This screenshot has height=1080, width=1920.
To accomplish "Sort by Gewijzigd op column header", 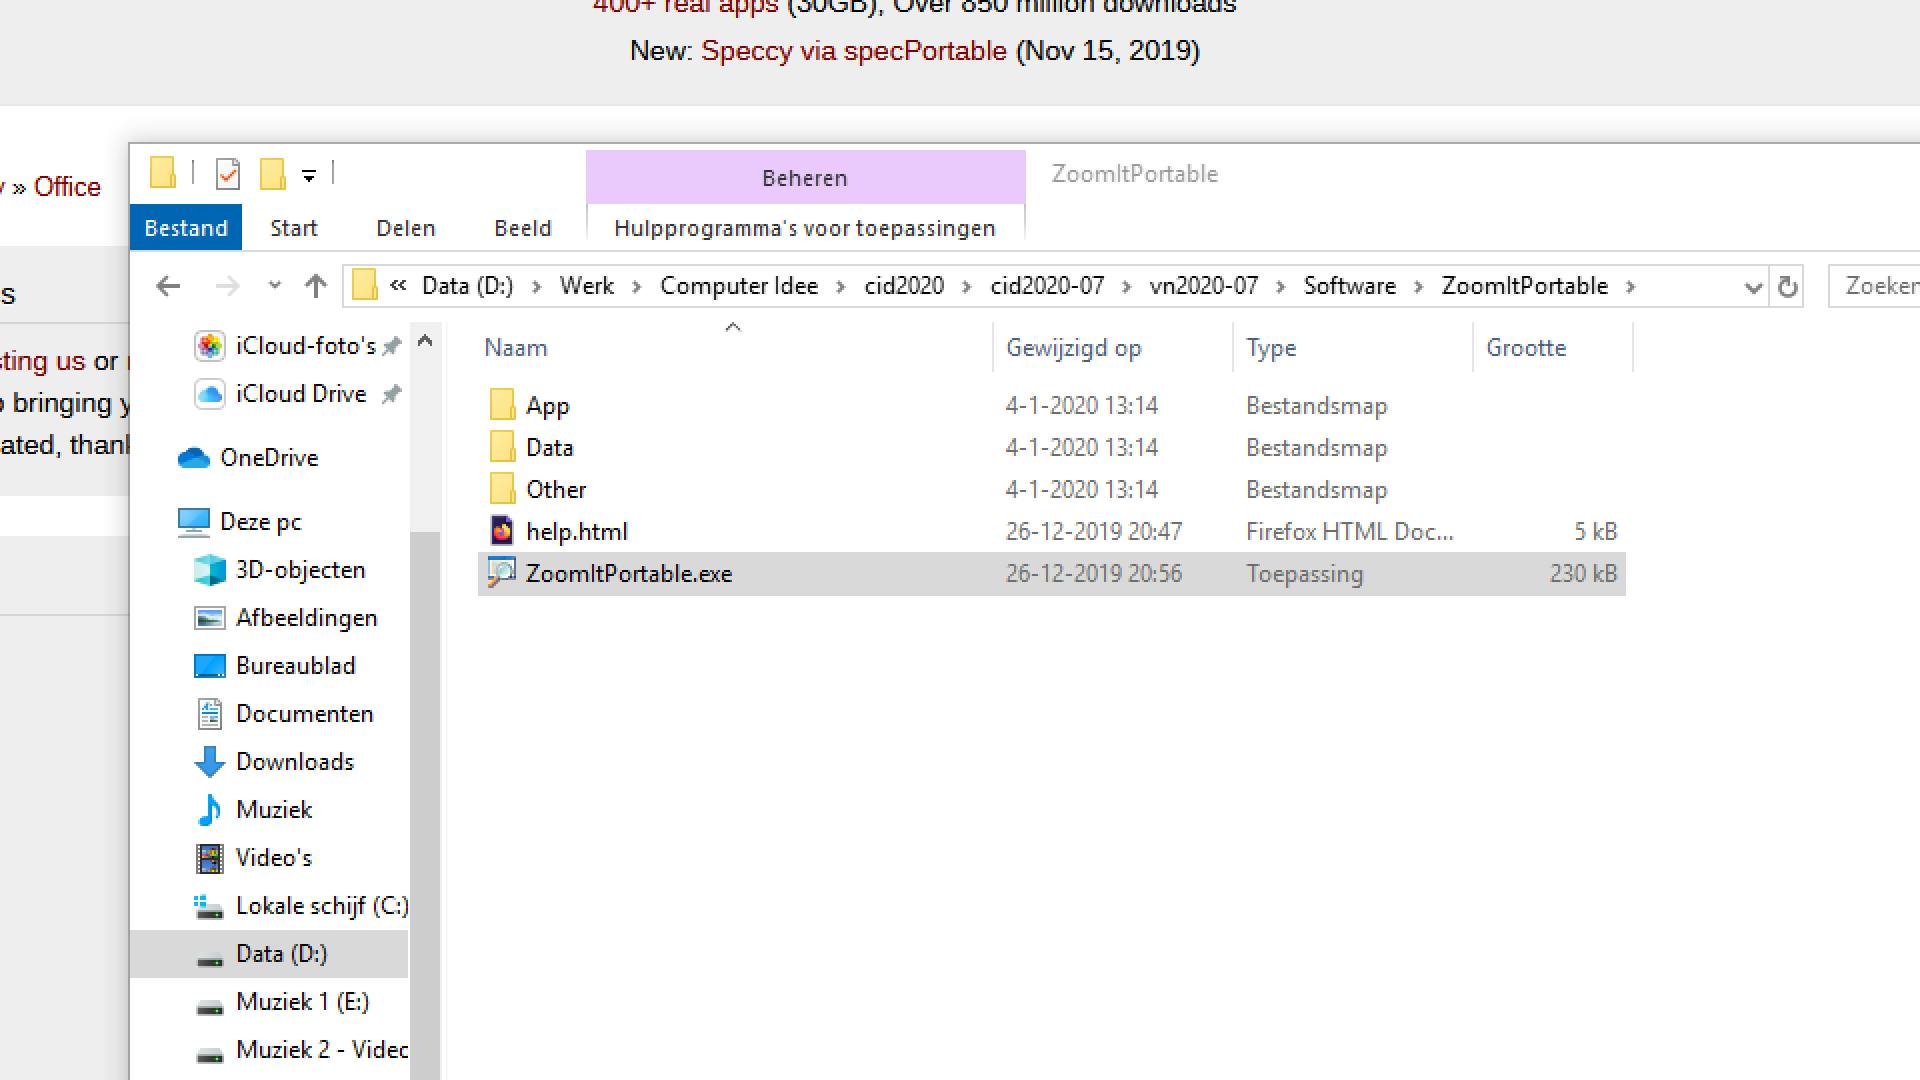I will [1073, 348].
